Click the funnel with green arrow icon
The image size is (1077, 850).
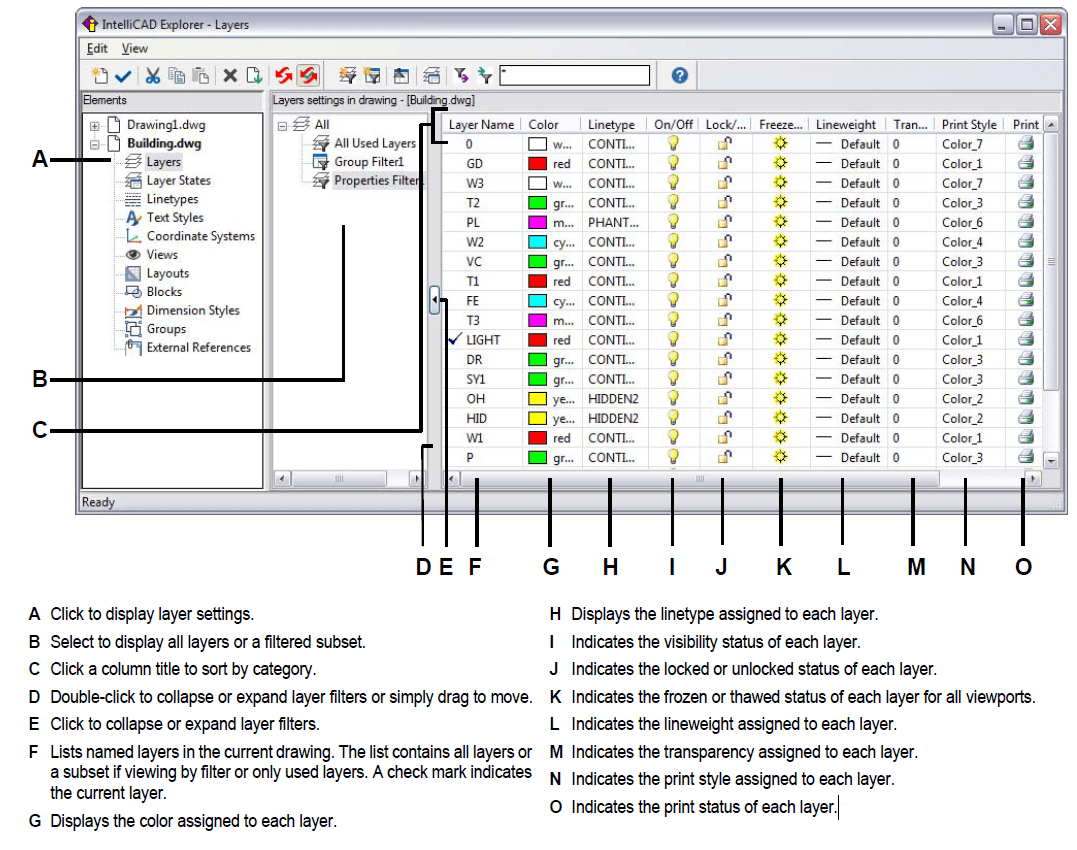coord(486,76)
